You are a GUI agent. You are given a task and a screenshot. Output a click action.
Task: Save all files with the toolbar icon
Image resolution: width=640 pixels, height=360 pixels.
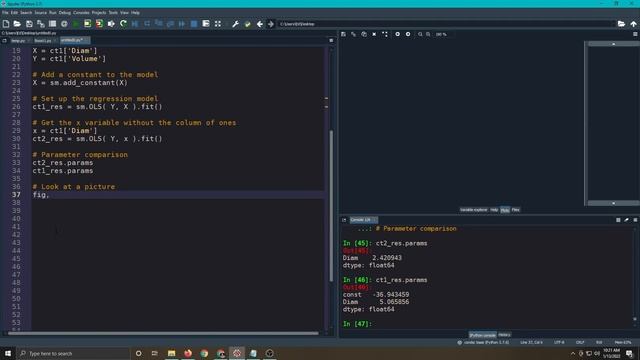(x=41, y=24)
